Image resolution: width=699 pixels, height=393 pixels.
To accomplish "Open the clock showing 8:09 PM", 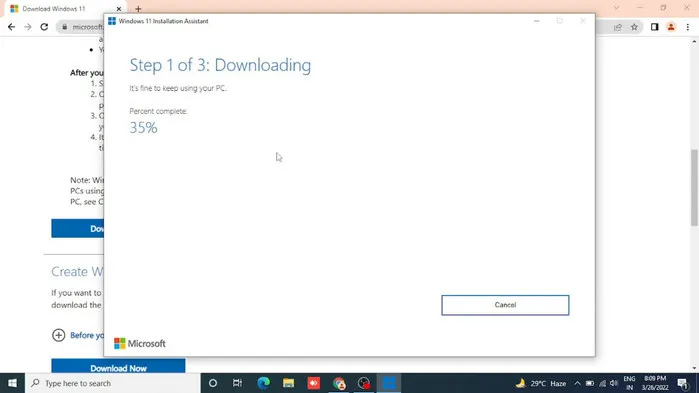I will point(655,383).
